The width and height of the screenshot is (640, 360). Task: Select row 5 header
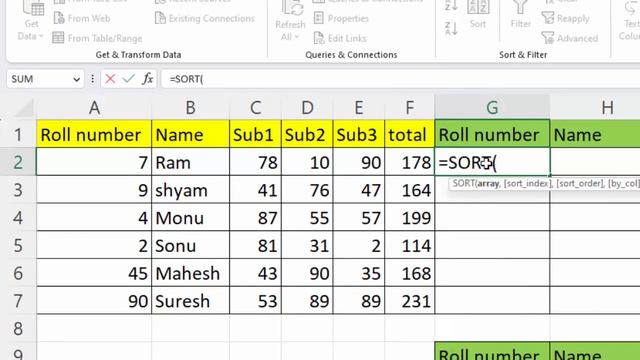coord(18,245)
